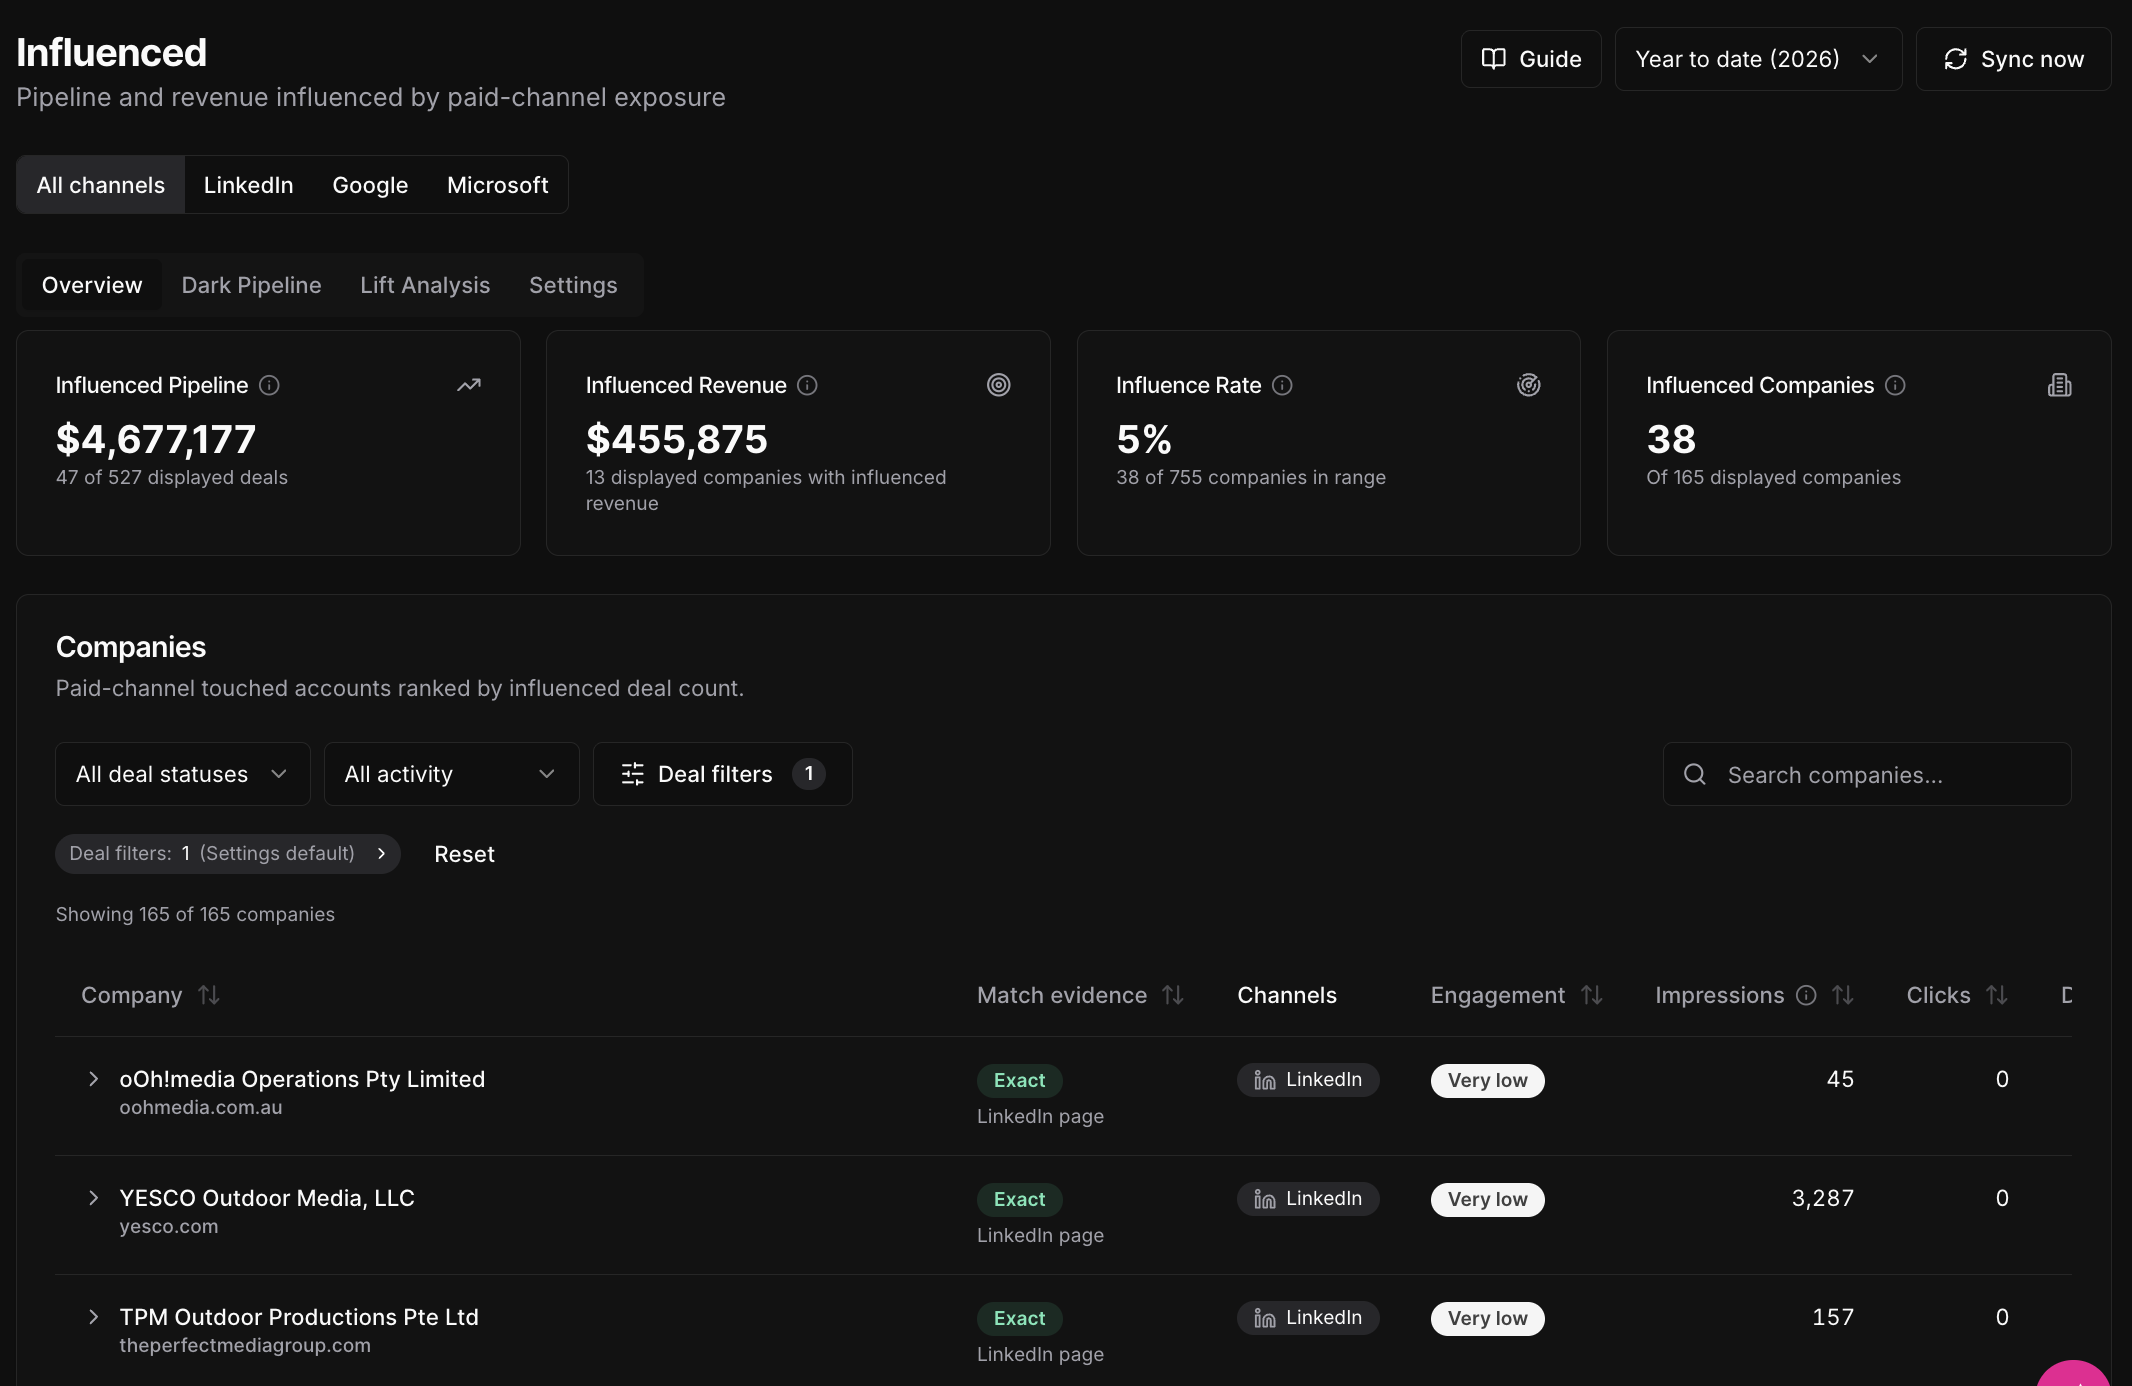
Task: Sort by Match evidence column arrows
Action: click(1173, 995)
